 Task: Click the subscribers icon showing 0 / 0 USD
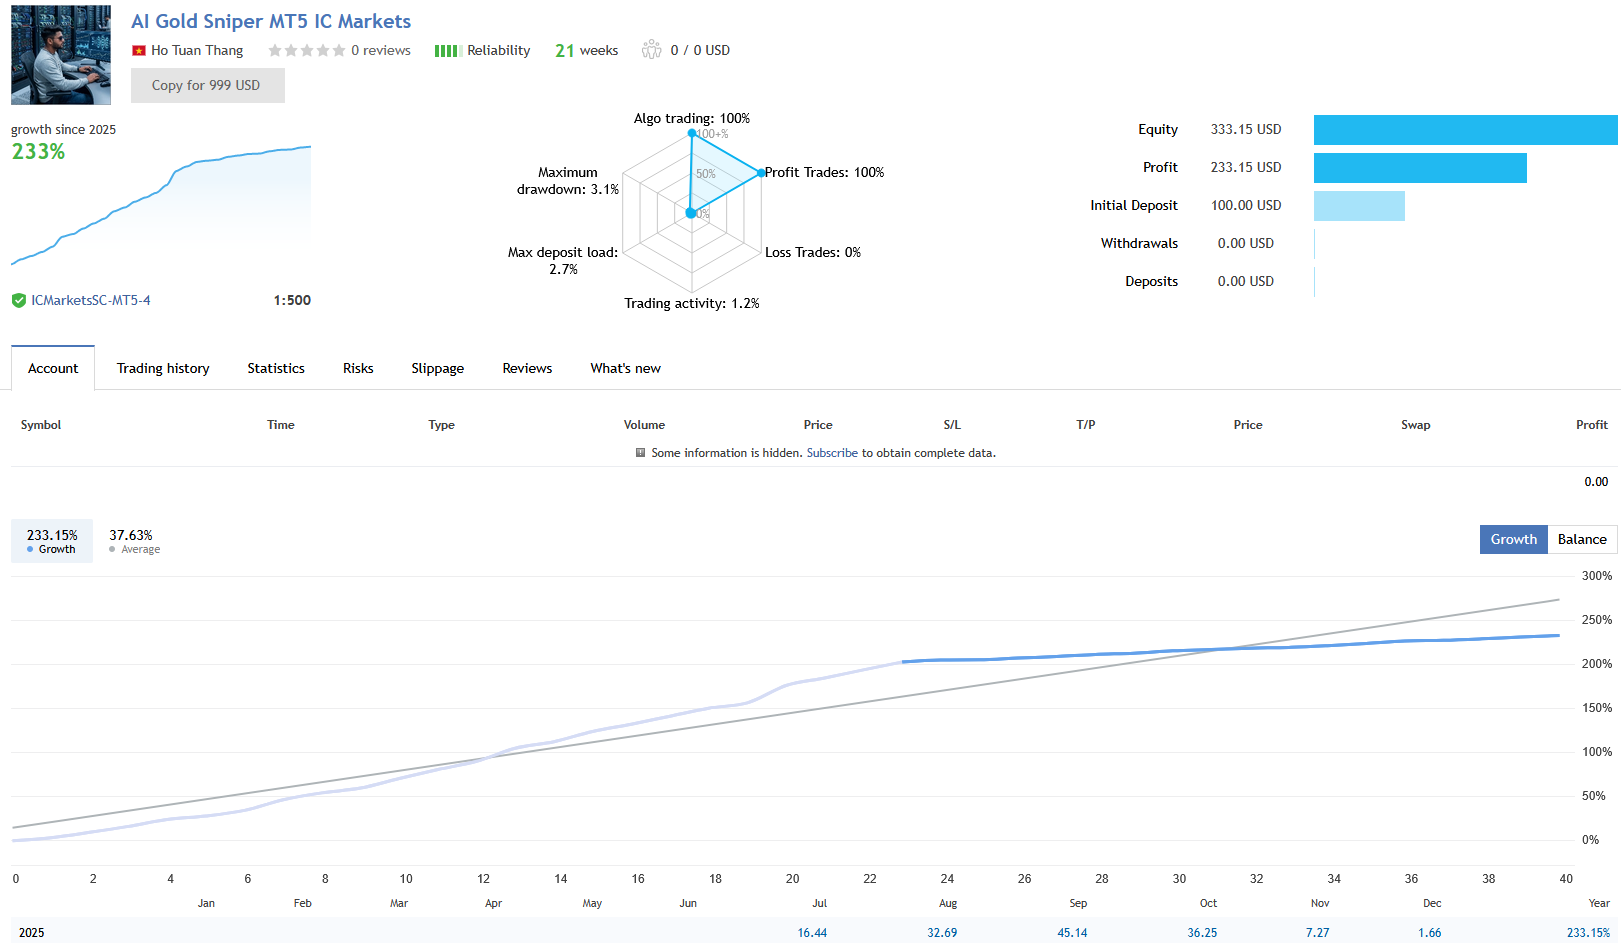pyautogui.click(x=652, y=49)
